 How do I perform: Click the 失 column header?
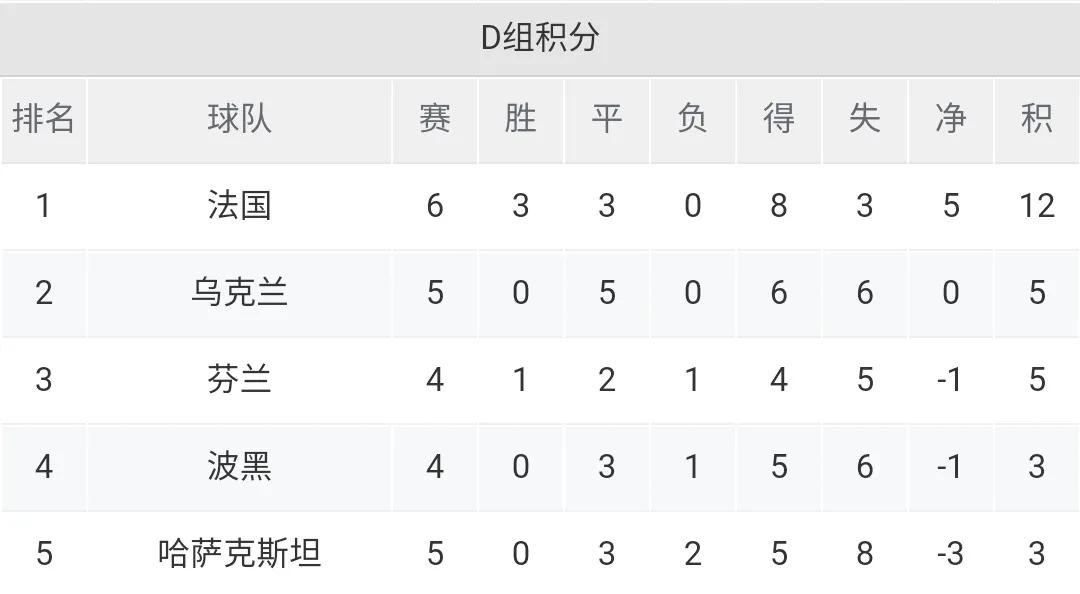tap(864, 118)
